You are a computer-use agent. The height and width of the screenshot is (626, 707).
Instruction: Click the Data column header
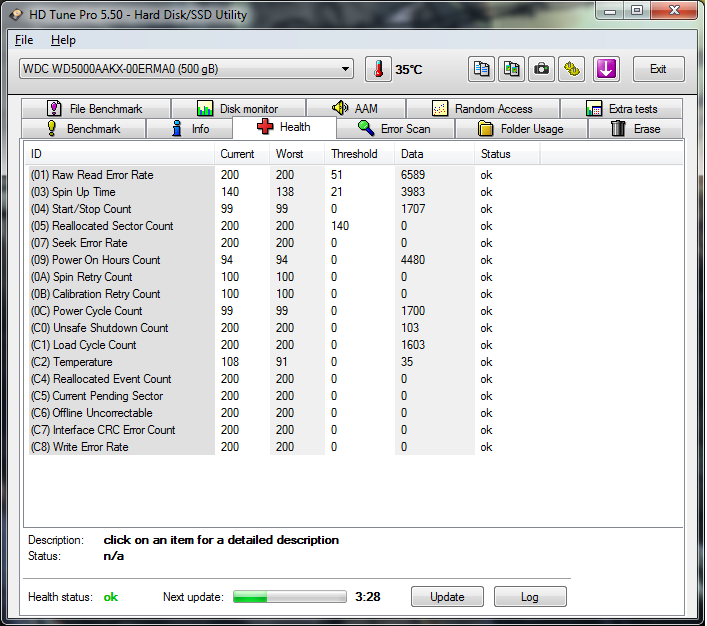tap(435, 154)
